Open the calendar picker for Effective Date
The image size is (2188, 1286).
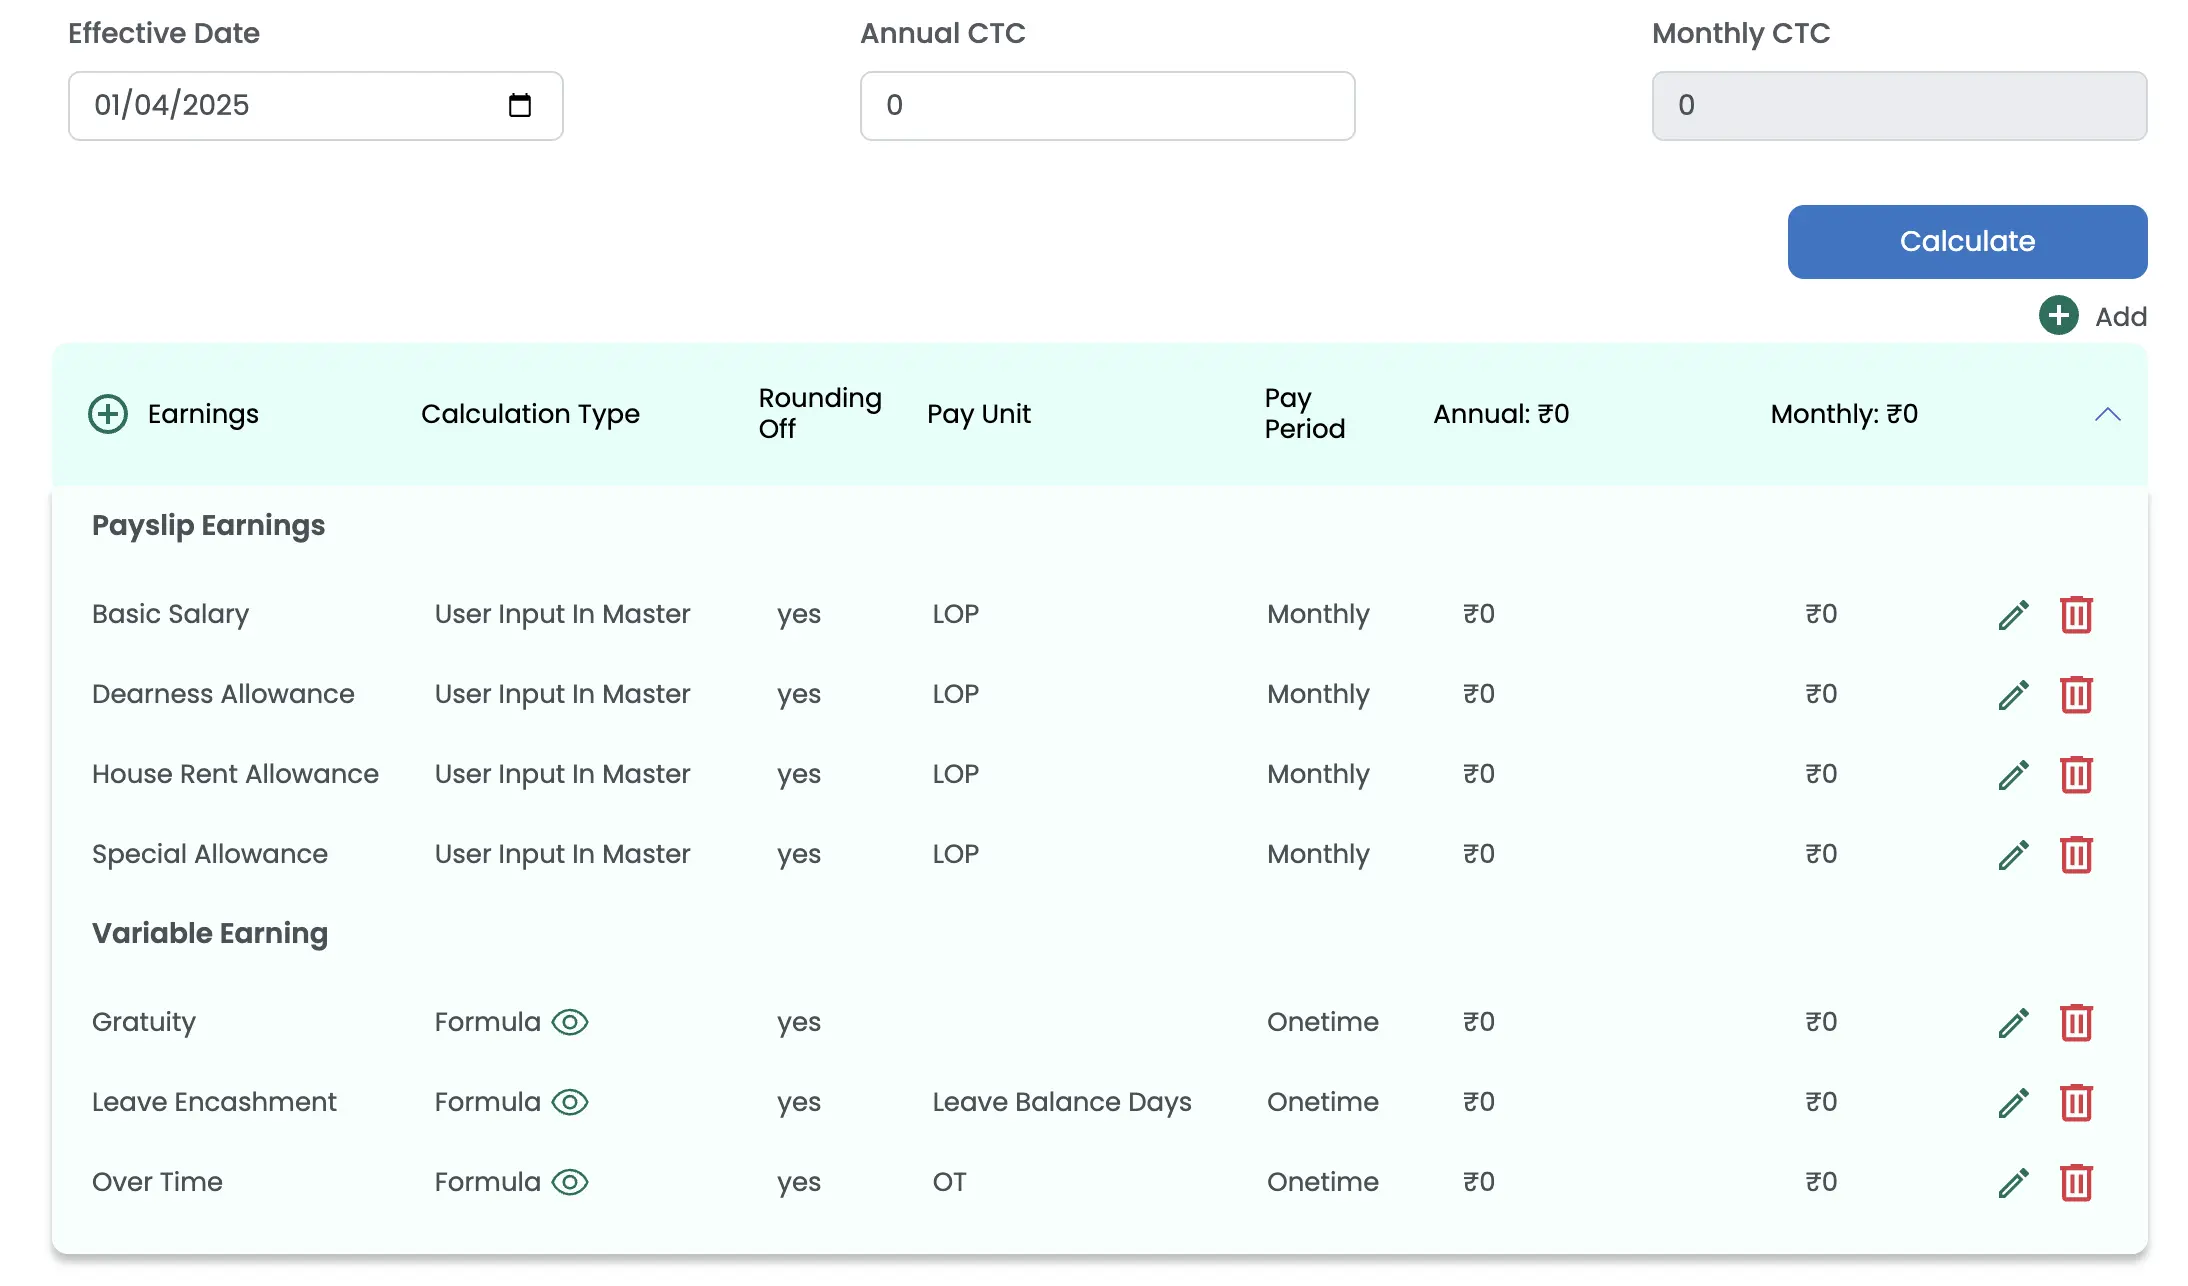(520, 105)
